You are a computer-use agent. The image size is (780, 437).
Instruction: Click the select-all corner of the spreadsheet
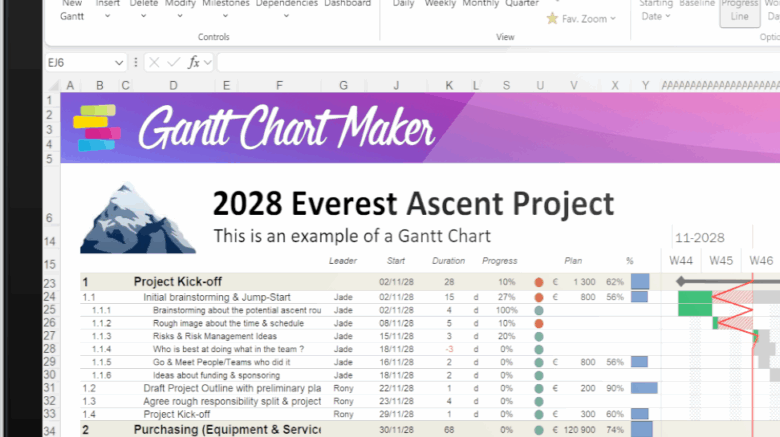coord(52,86)
